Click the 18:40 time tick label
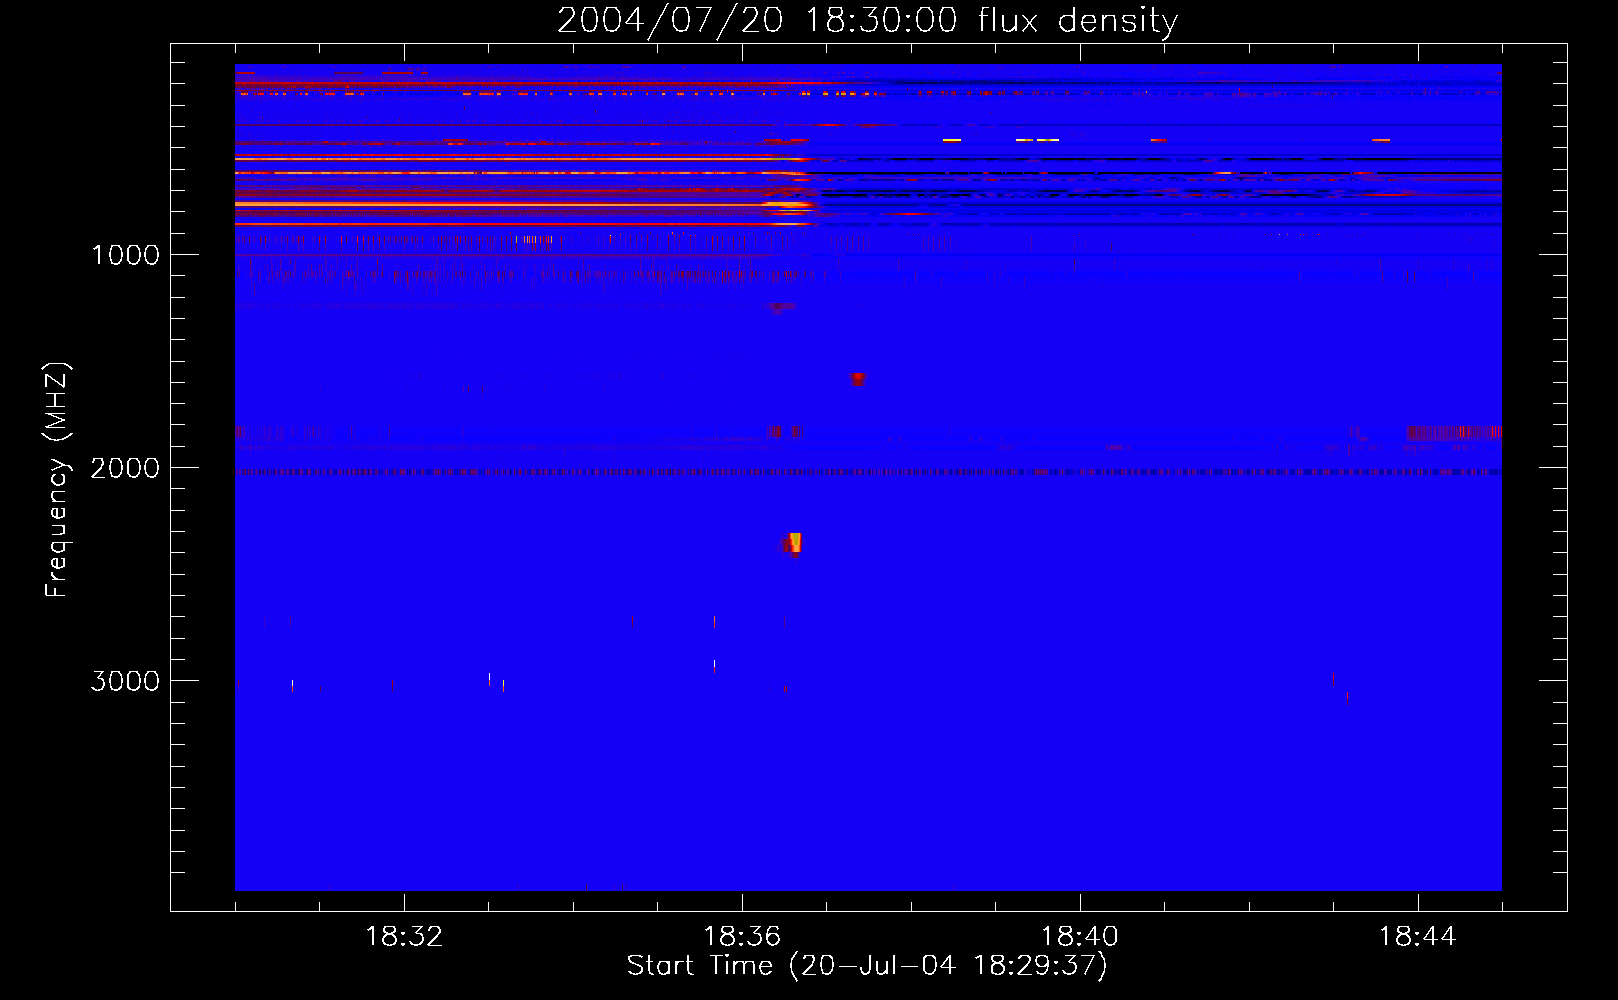The height and width of the screenshot is (1000, 1618). tap(1080, 937)
